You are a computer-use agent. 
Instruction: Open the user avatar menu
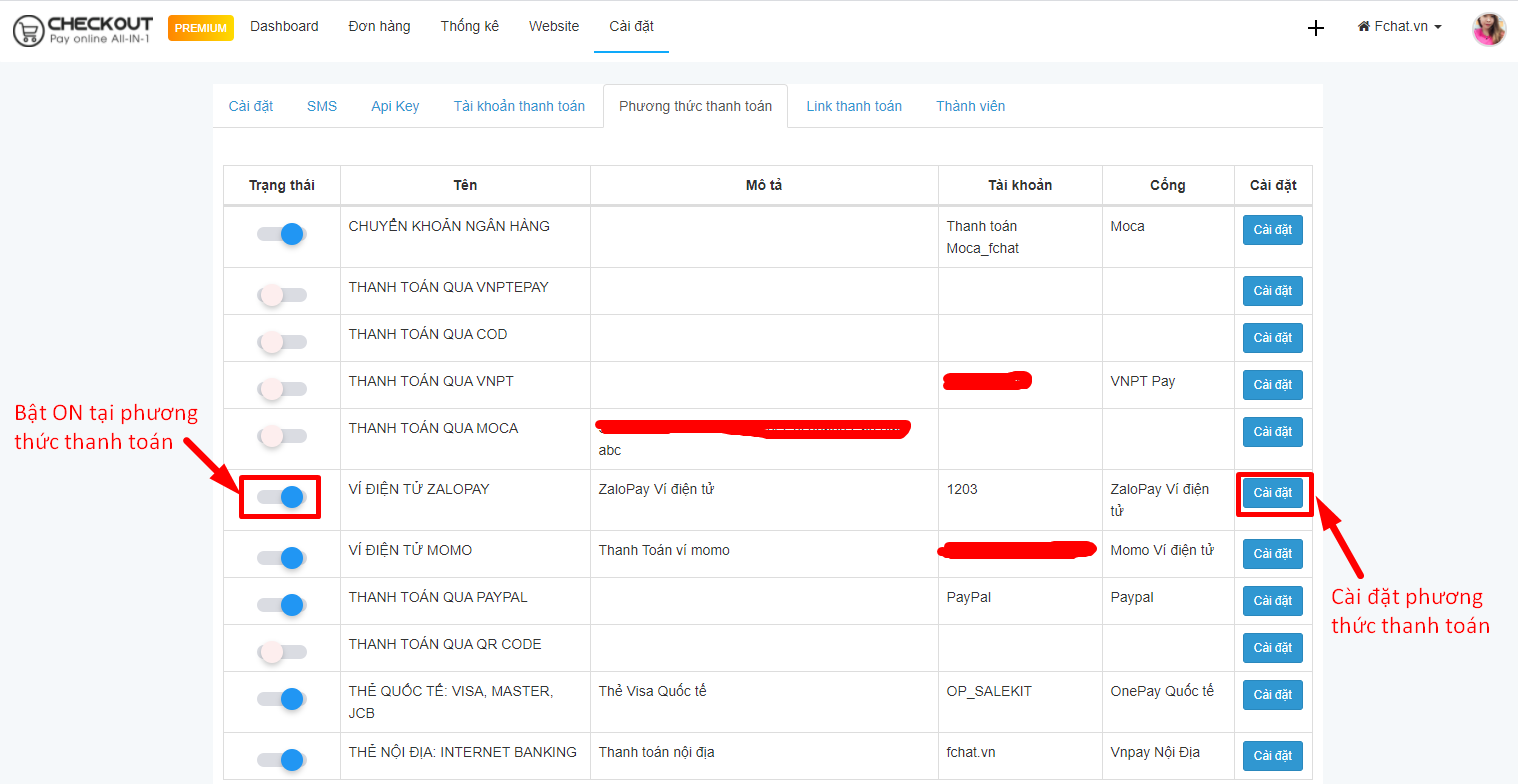(x=1489, y=28)
